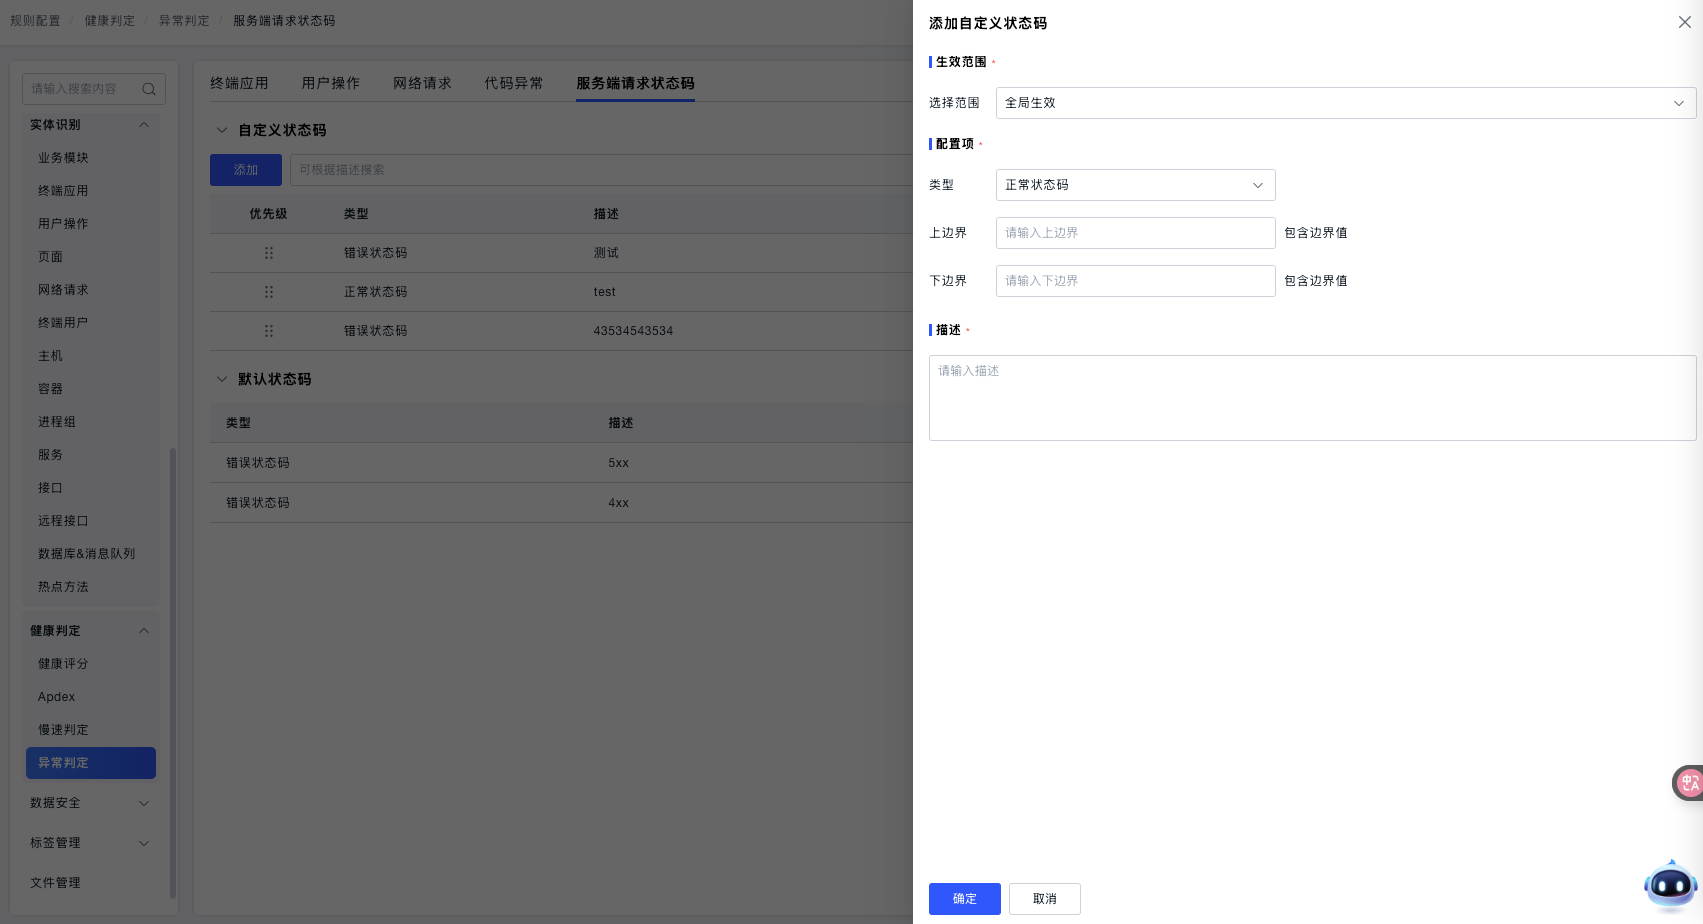Collapse the 实体识别 sidebar group
This screenshot has height=924, width=1703.
(144, 125)
